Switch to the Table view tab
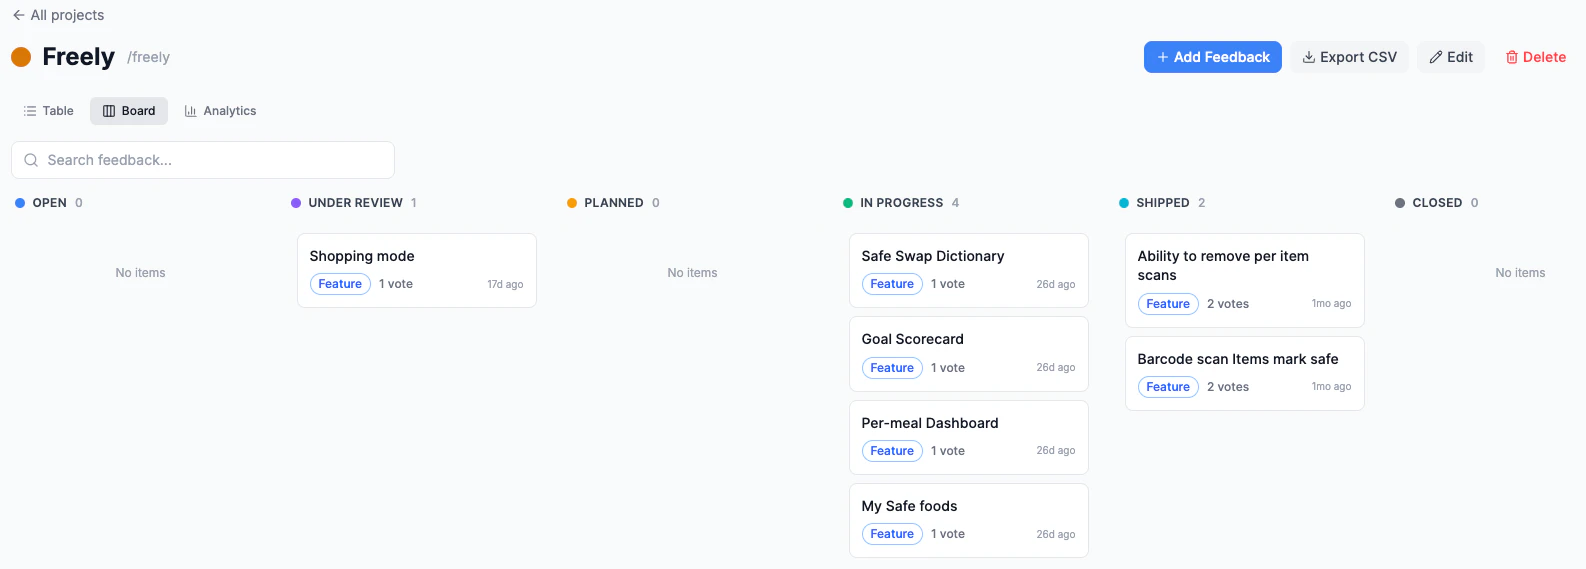The height and width of the screenshot is (569, 1586). (x=49, y=111)
